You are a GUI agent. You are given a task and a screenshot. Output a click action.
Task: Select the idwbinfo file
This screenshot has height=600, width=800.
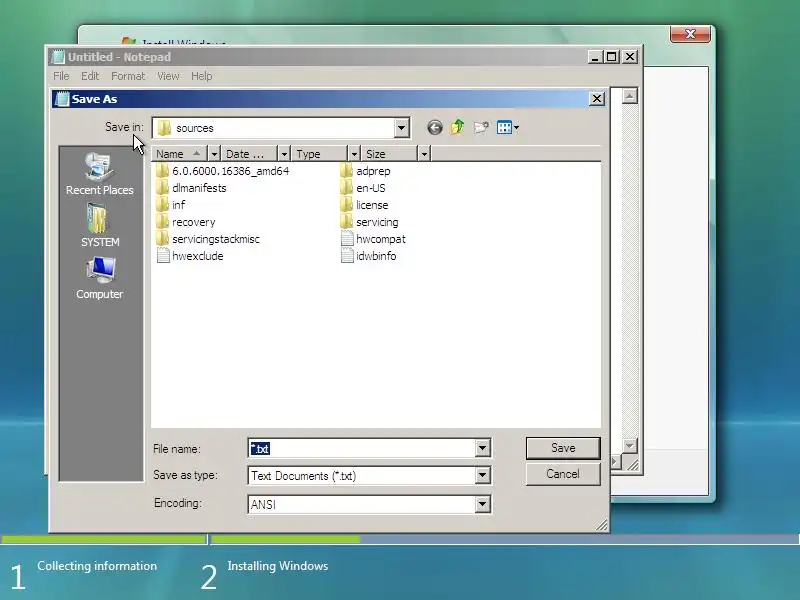point(368,256)
